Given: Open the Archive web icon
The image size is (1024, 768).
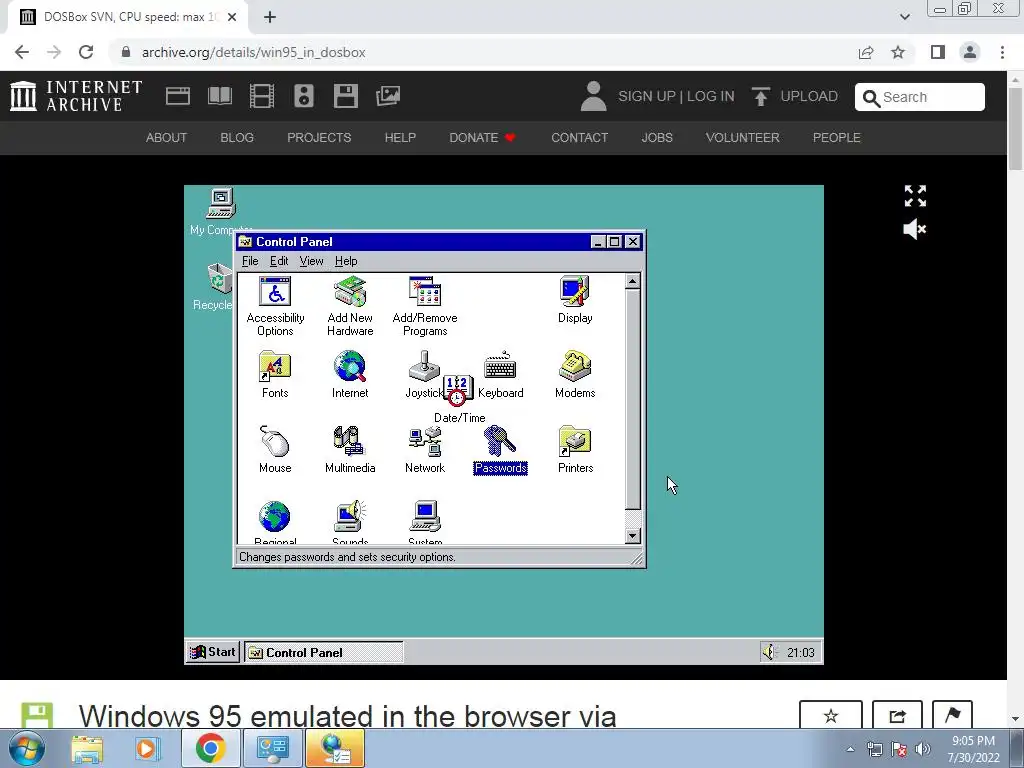Looking at the screenshot, I should (x=178, y=96).
